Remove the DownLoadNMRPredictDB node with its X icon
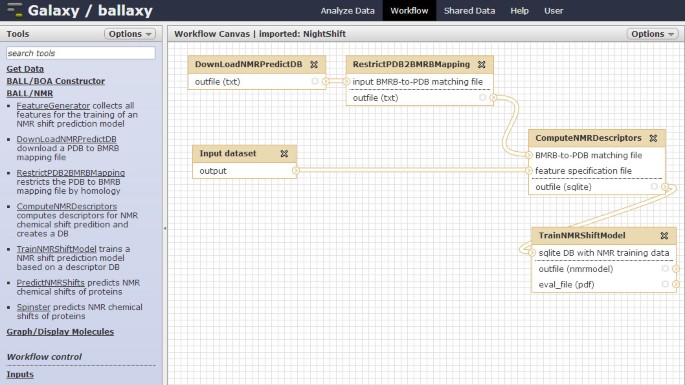This screenshot has width=685, height=385. point(314,64)
